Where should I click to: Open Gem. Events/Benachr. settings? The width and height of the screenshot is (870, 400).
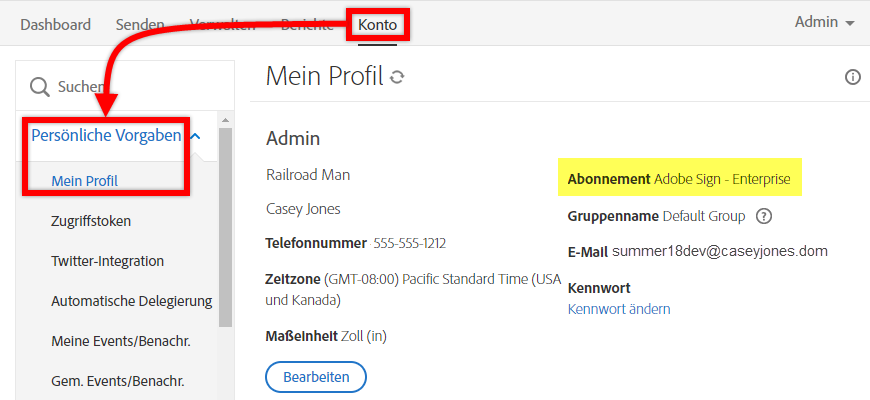pos(117,381)
